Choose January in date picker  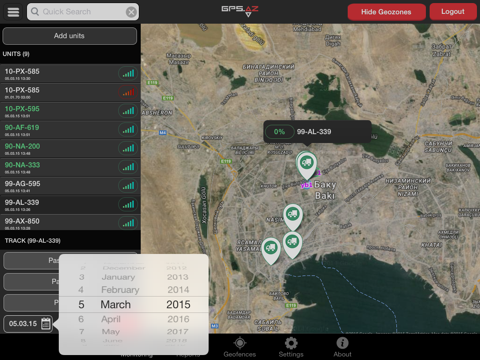coord(118,277)
